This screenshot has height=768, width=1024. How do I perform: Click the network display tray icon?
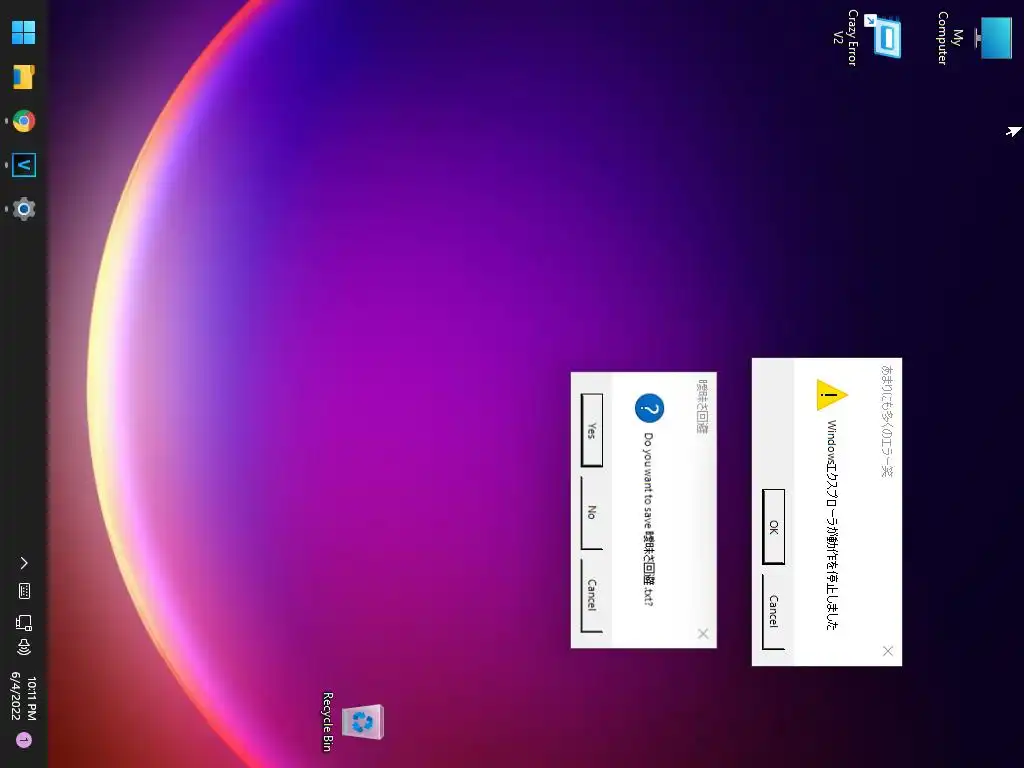tap(24, 622)
